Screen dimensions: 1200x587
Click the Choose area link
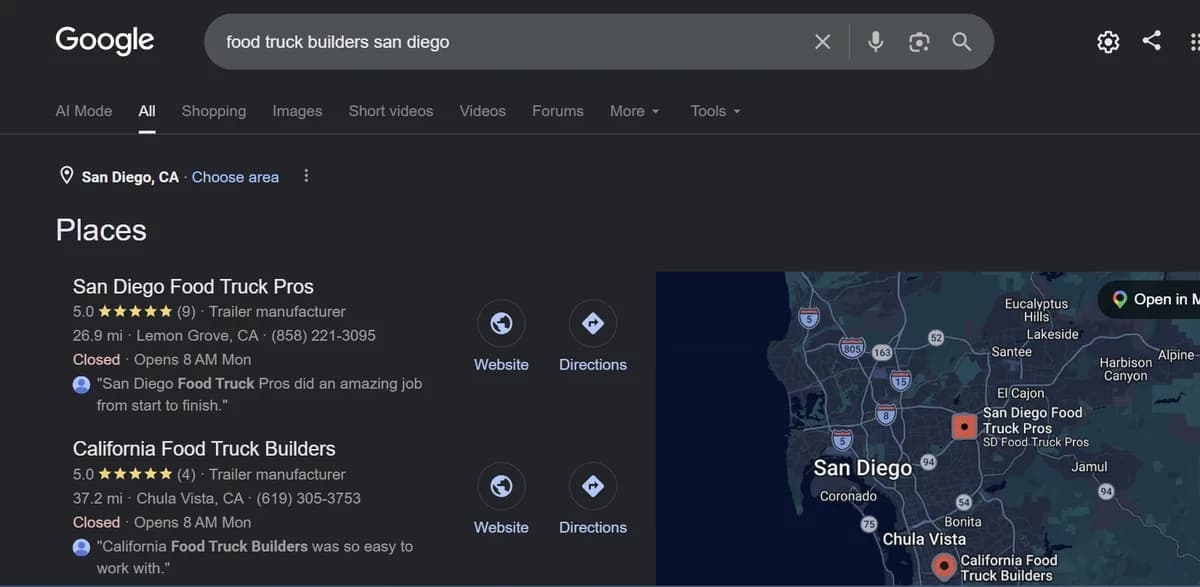pyautogui.click(x=235, y=177)
